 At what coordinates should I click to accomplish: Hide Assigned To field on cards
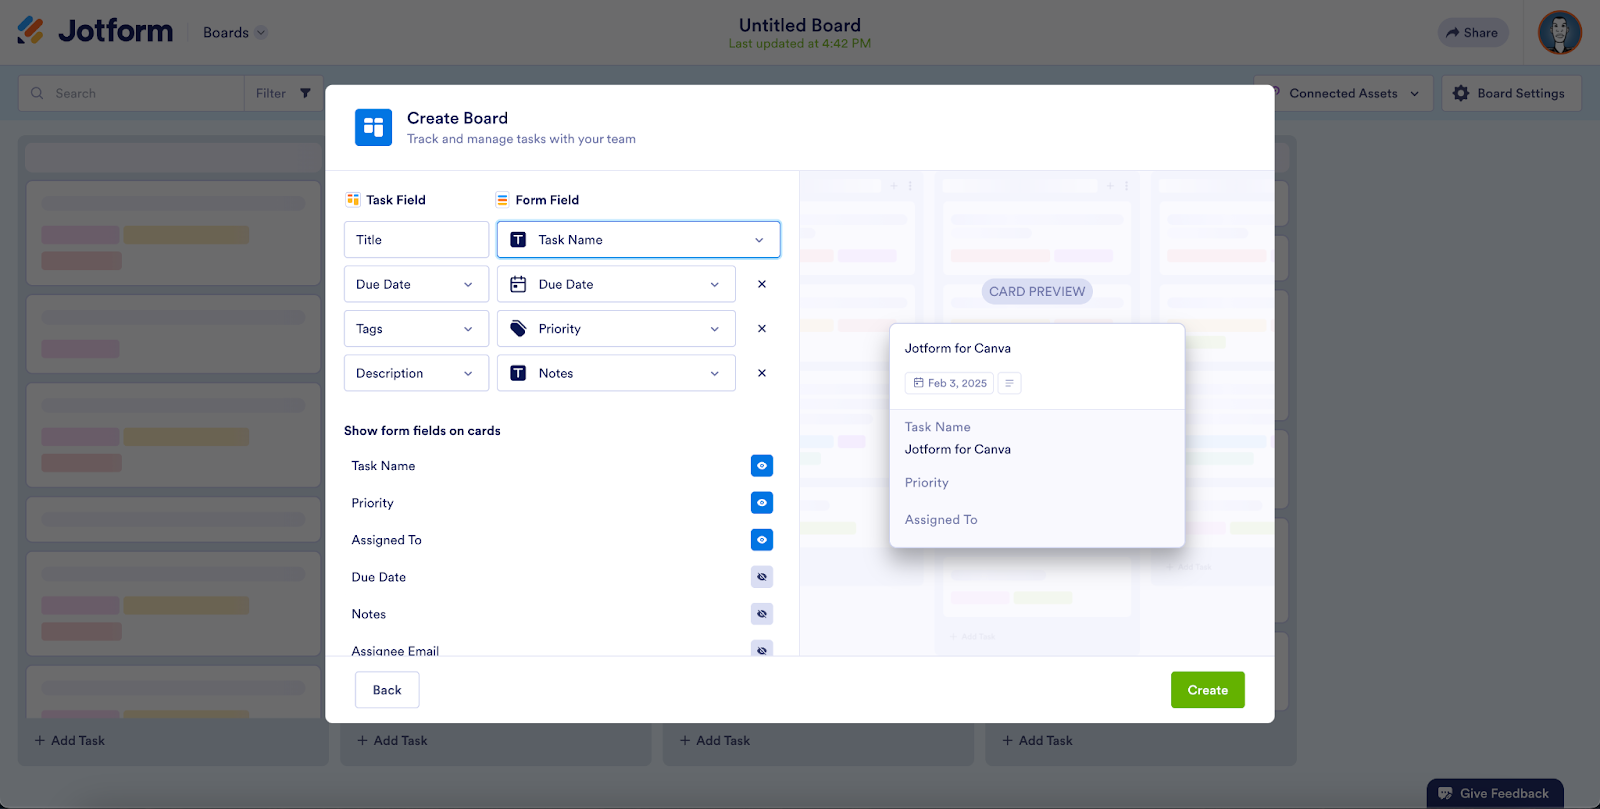coord(762,540)
